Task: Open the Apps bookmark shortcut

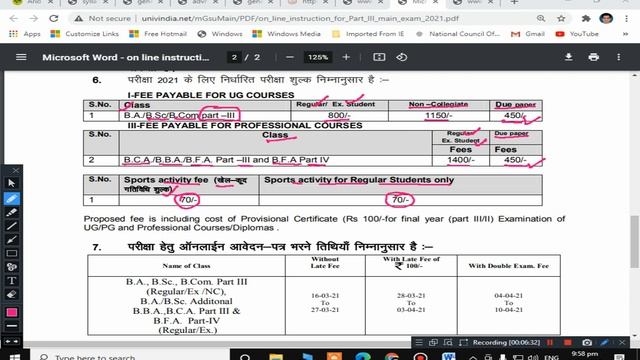Action: pos(24,34)
